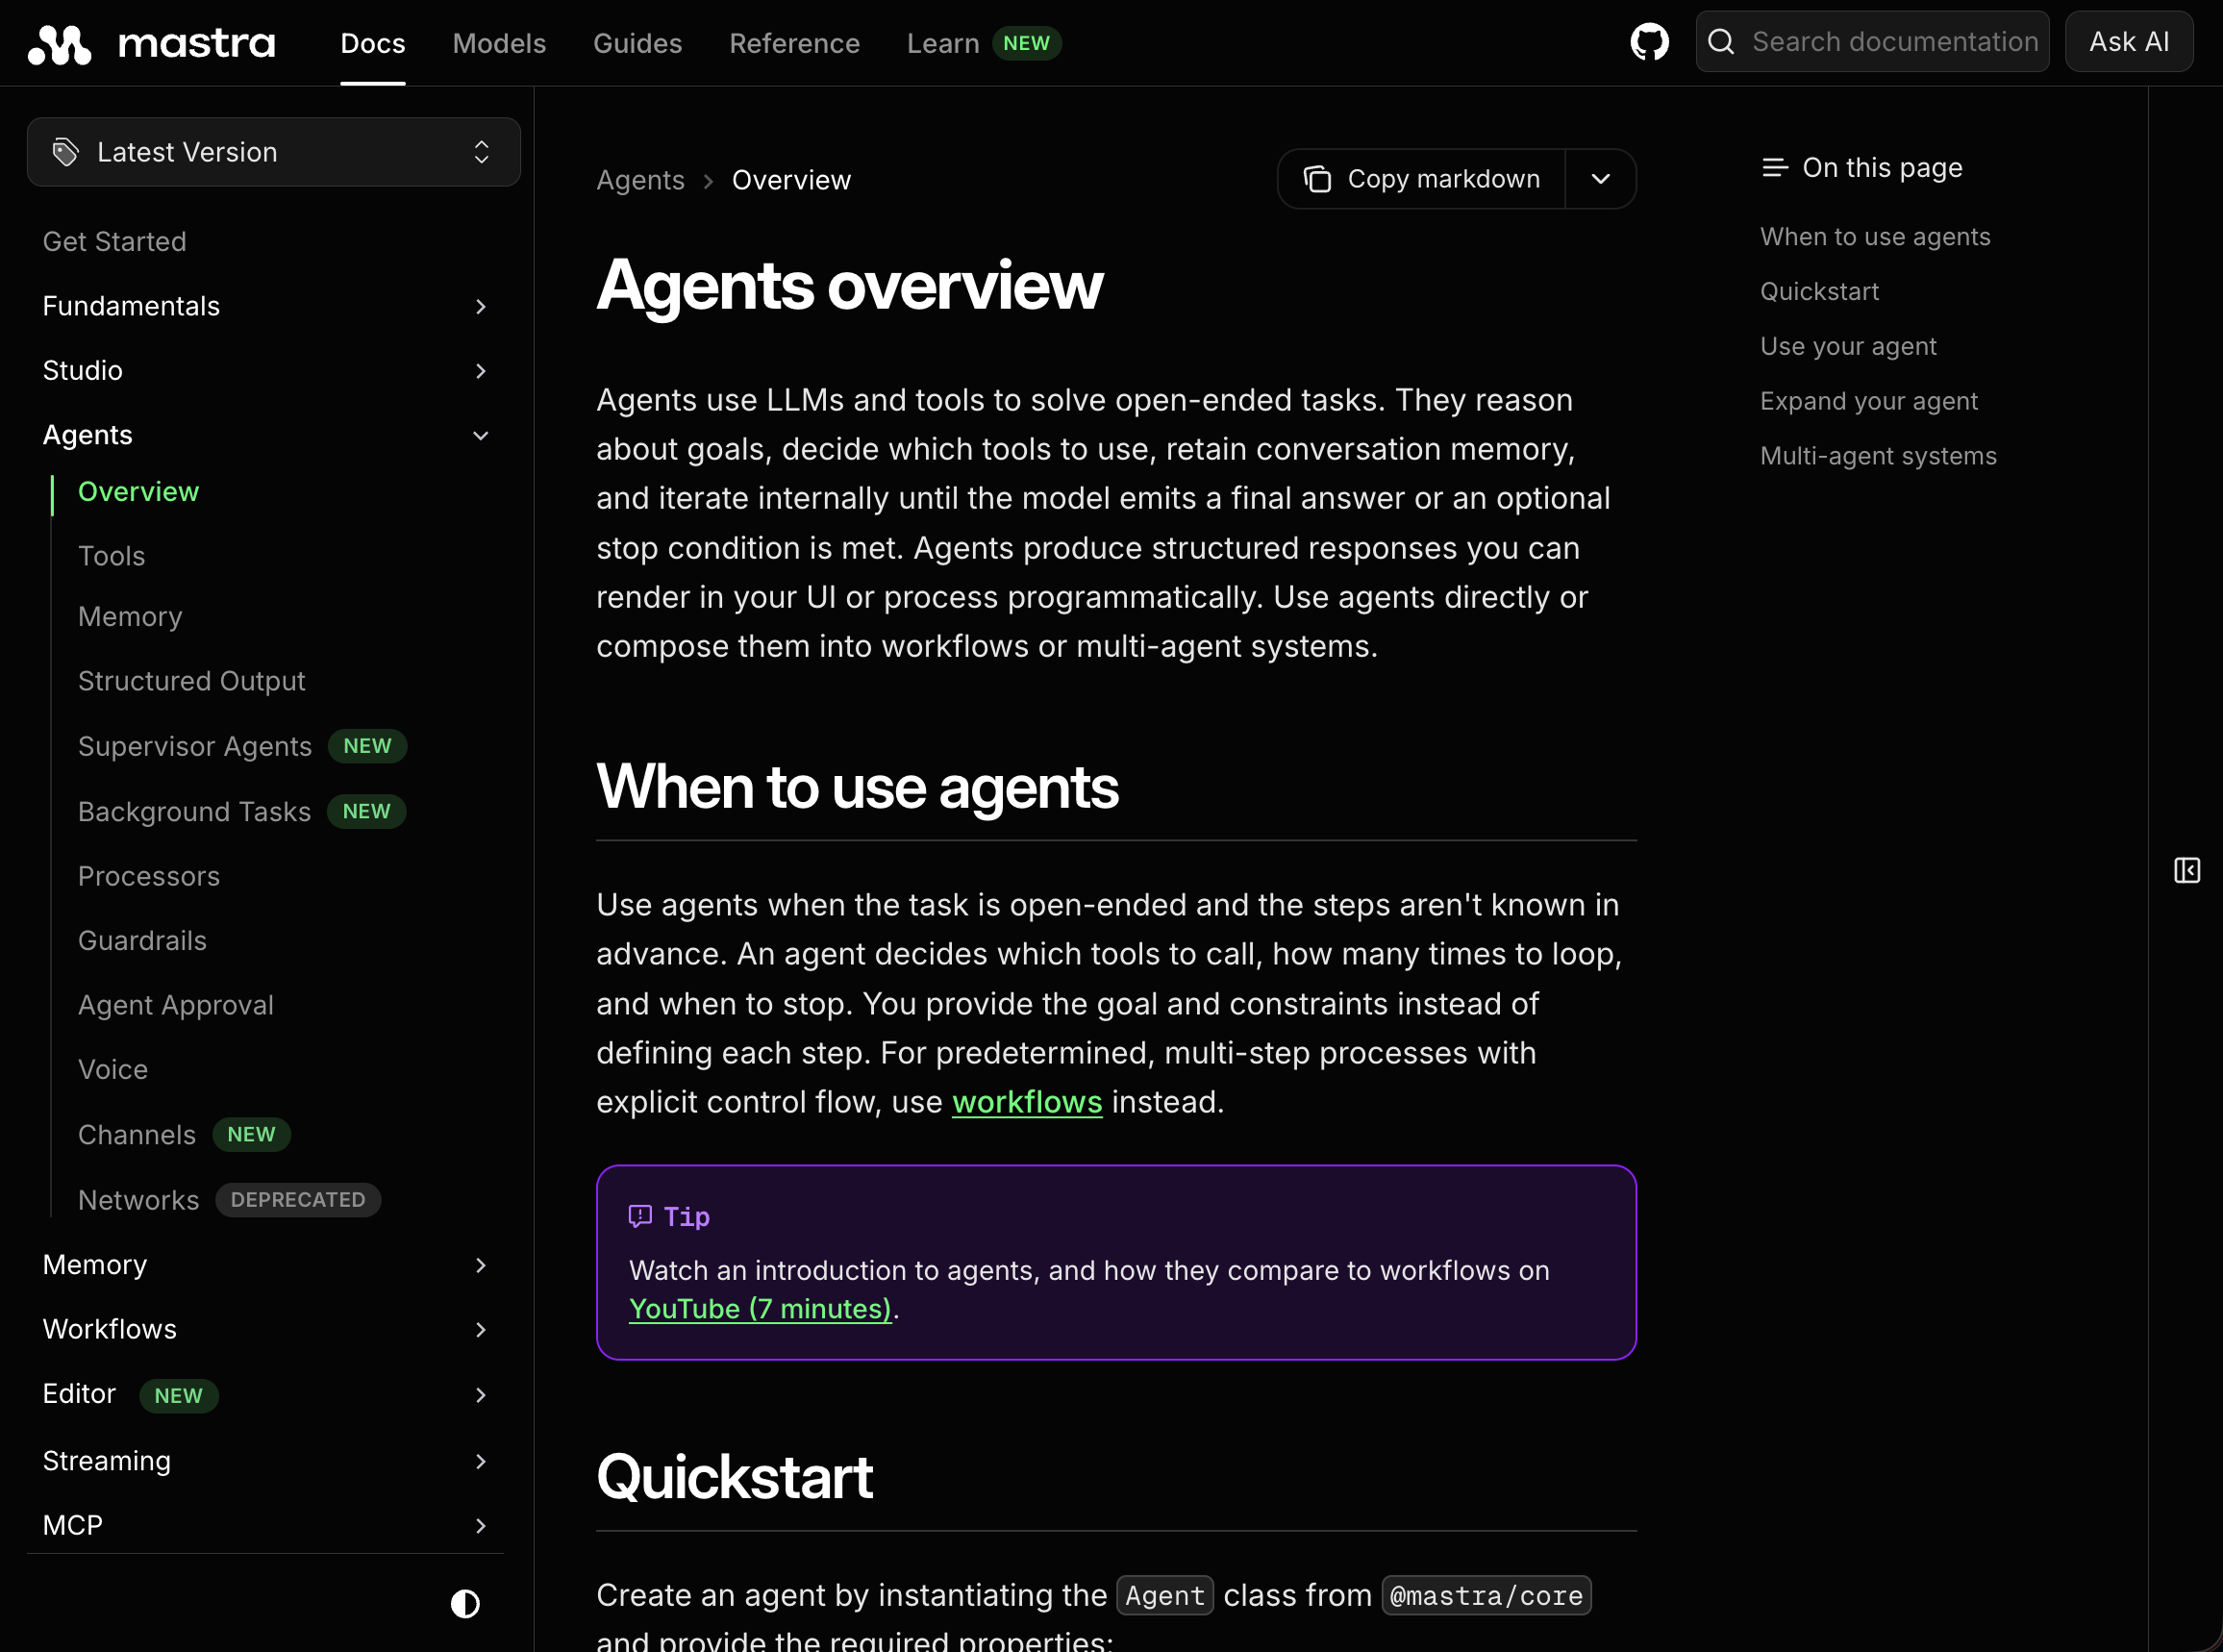Click the copy icon in Copy markdown
The height and width of the screenshot is (1652, 2223).
tap(1318, 179)
